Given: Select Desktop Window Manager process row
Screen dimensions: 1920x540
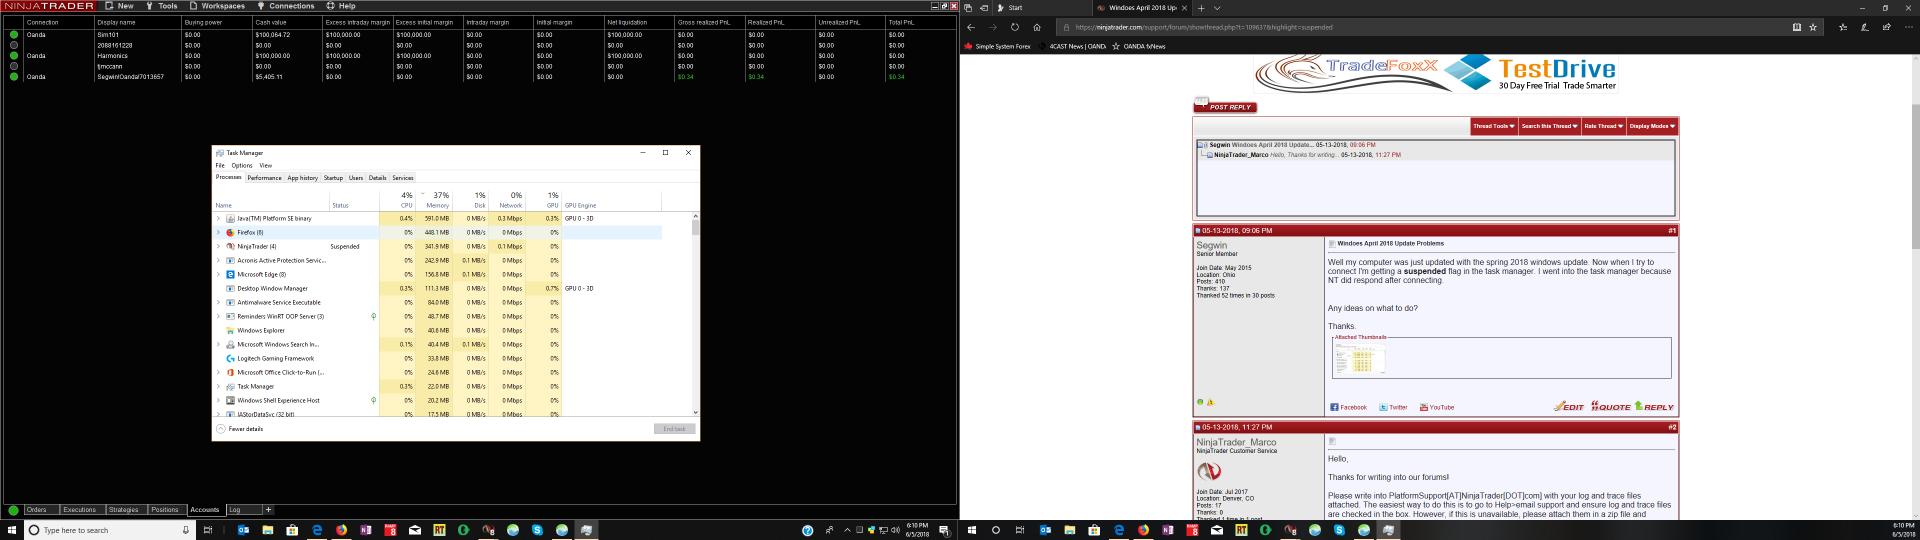Looking at the screenshot, I should 438,288.
